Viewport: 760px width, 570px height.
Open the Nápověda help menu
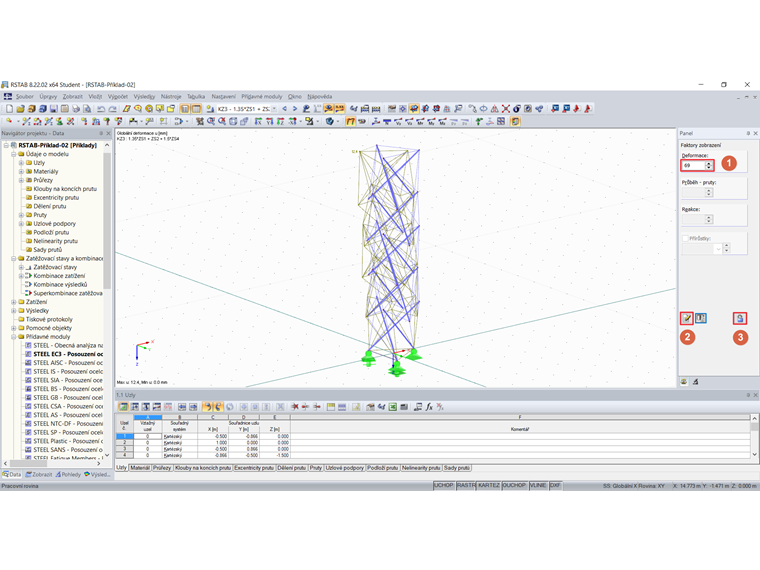[x=320, y=96]
